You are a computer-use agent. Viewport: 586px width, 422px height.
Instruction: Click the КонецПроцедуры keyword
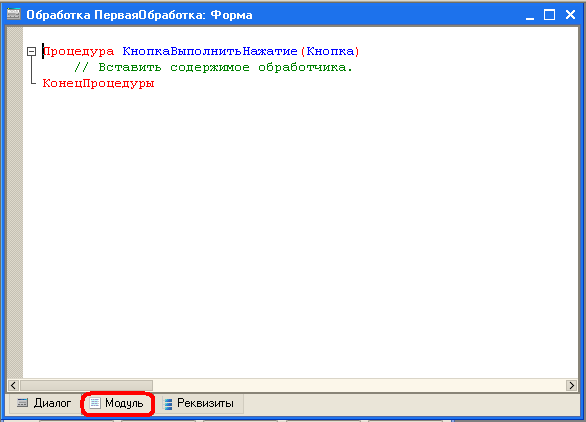[x=98, y=83]
